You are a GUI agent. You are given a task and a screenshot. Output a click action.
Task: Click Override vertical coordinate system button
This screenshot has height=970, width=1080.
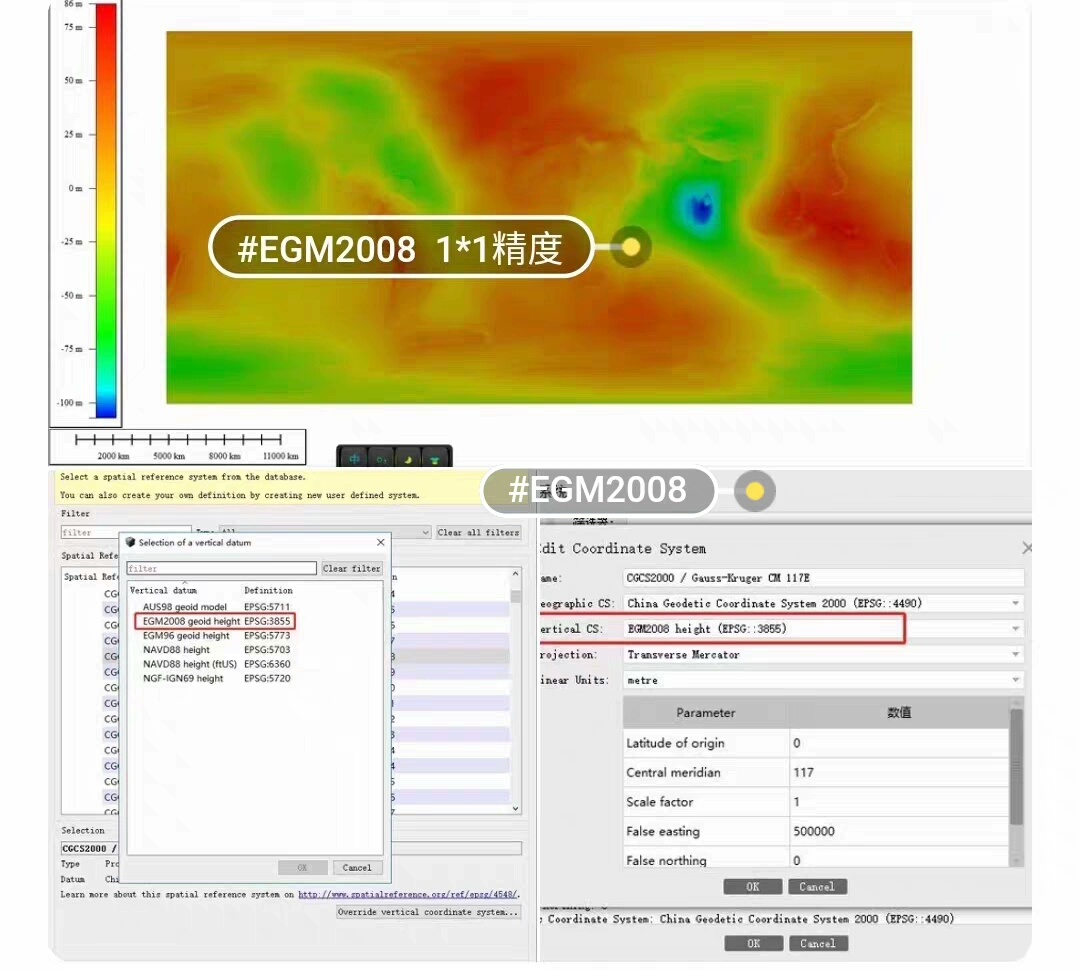(428, 912)
